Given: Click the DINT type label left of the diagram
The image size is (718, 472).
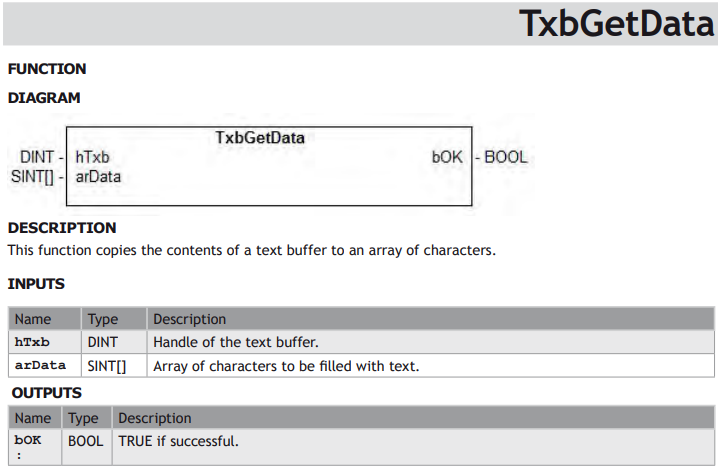Looking at the screenshot, I should [x=37, y=157].
